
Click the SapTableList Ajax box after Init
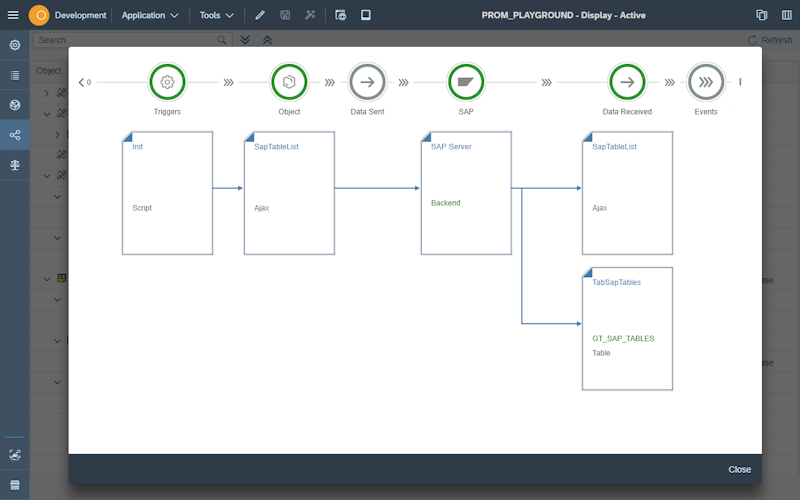pyautogui.click(x=289, y=193)
